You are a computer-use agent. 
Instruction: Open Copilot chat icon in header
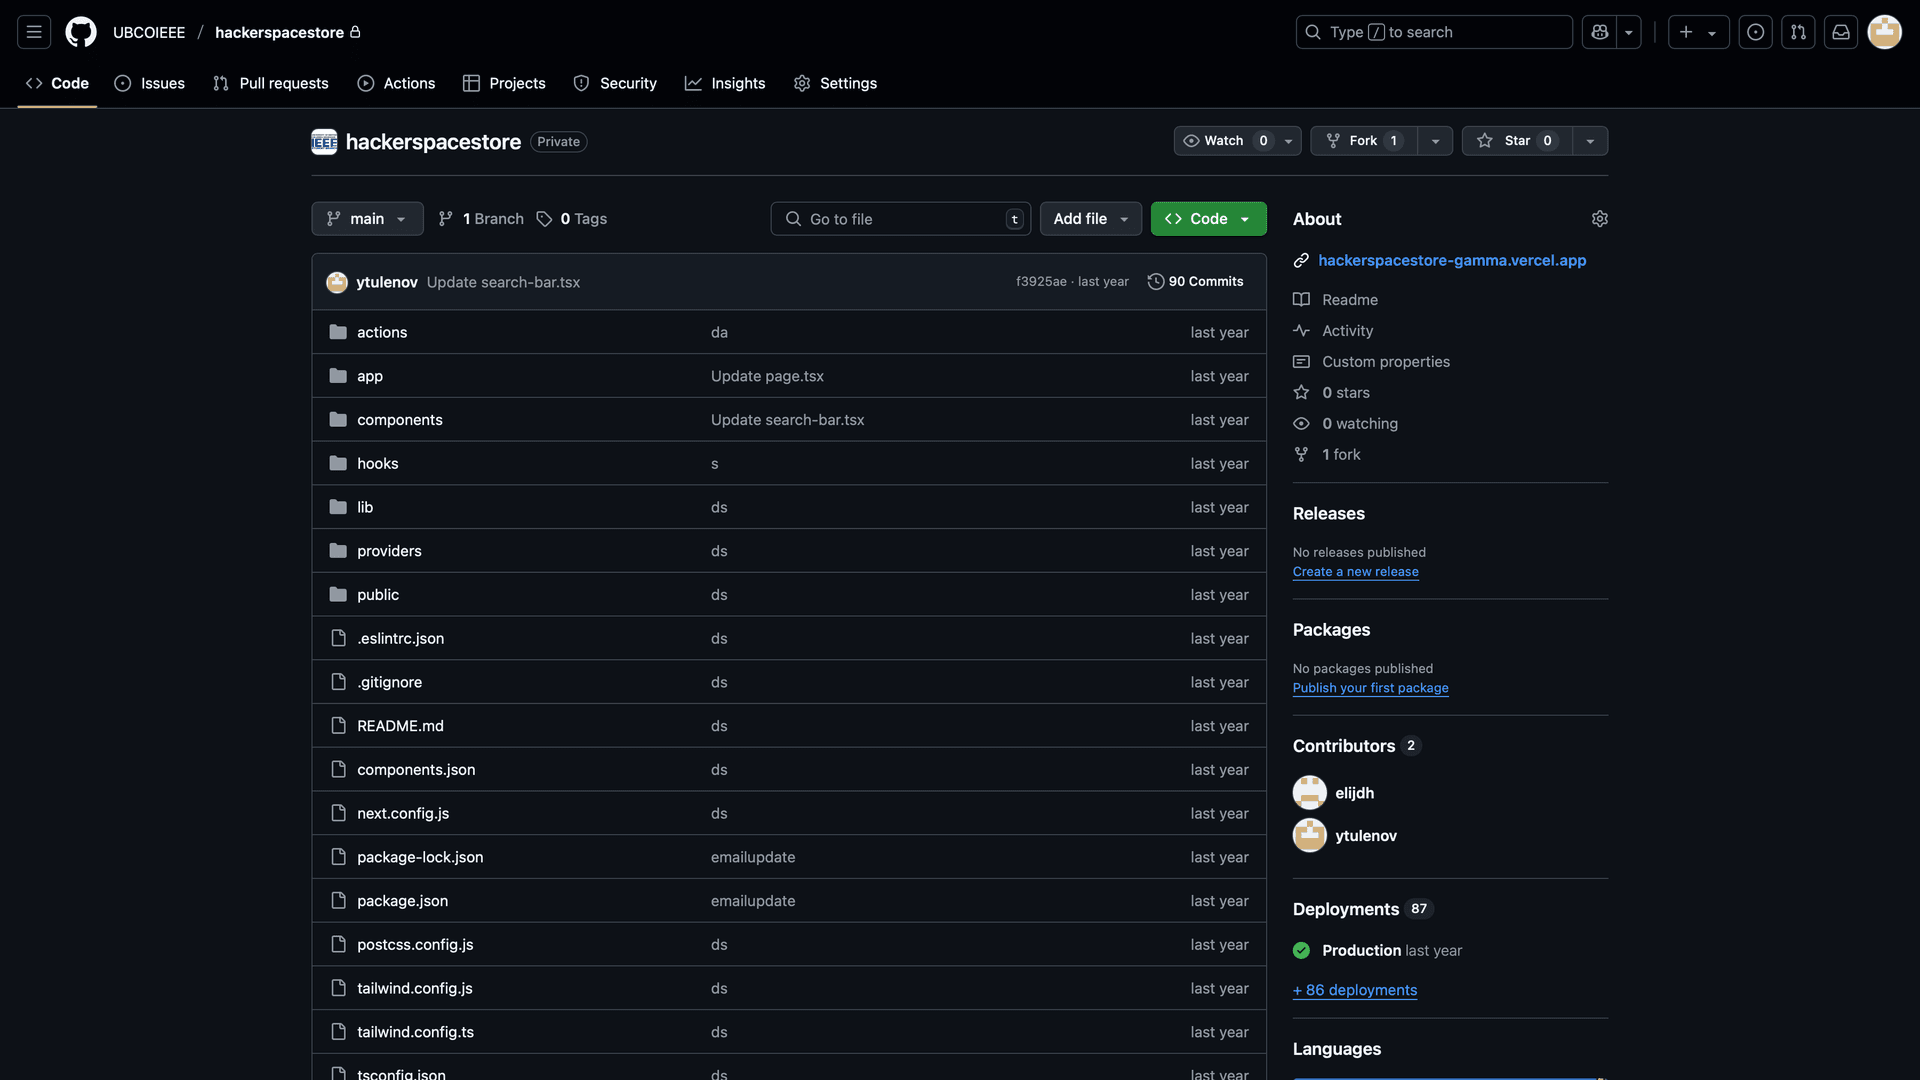[x=1599, y=32]
